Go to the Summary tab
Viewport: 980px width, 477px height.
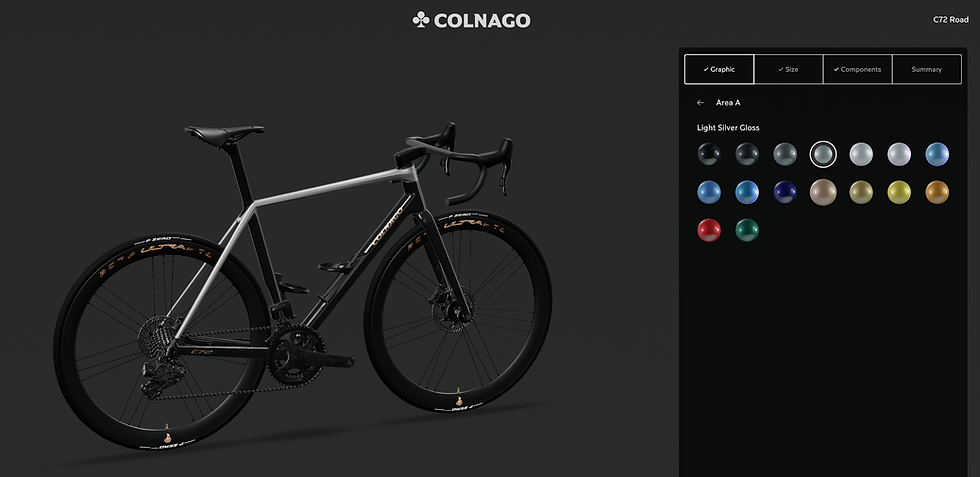point(927,69)
